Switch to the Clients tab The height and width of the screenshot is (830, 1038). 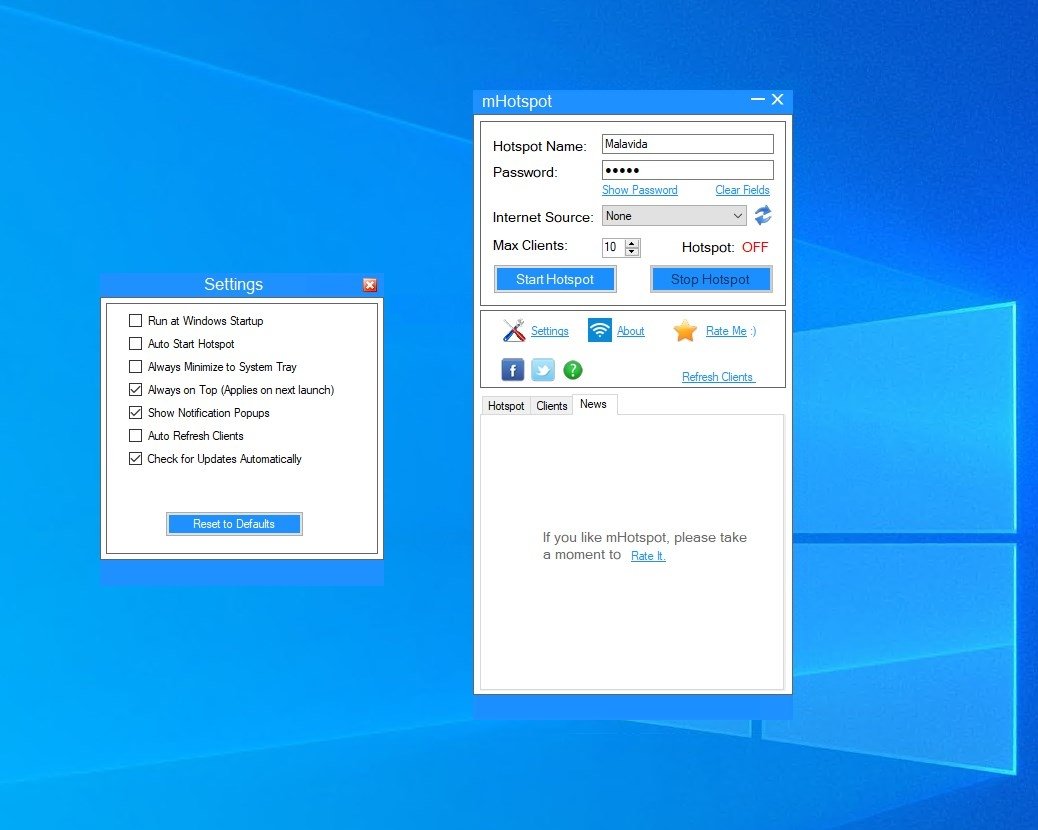coord(551,406)
